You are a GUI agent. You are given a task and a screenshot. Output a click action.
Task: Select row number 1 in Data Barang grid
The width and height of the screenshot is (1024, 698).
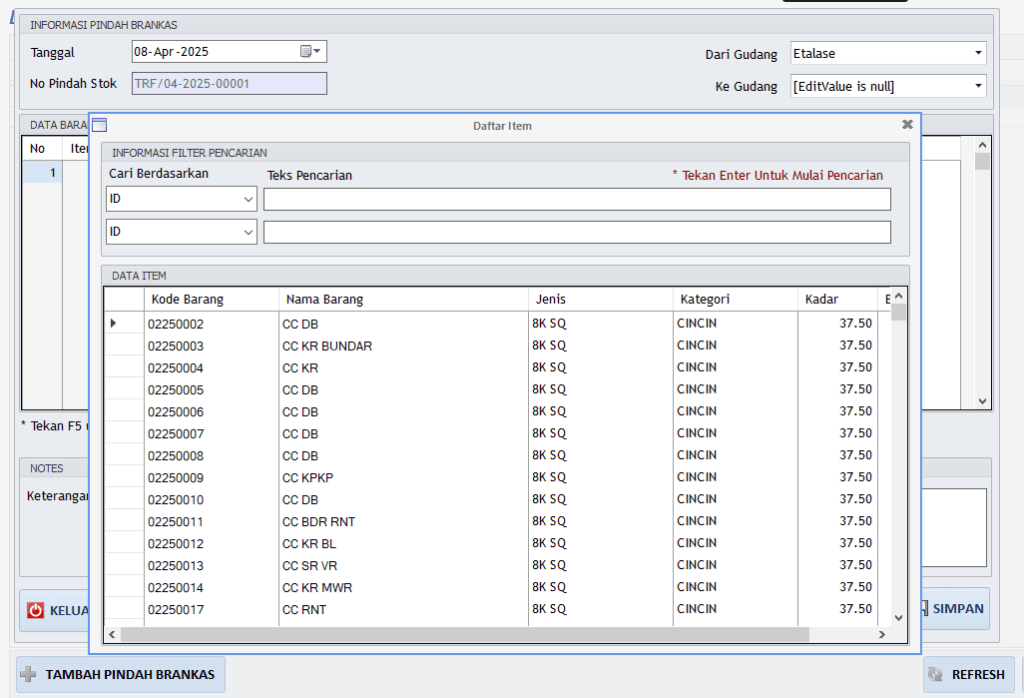(x=43, y=172)
